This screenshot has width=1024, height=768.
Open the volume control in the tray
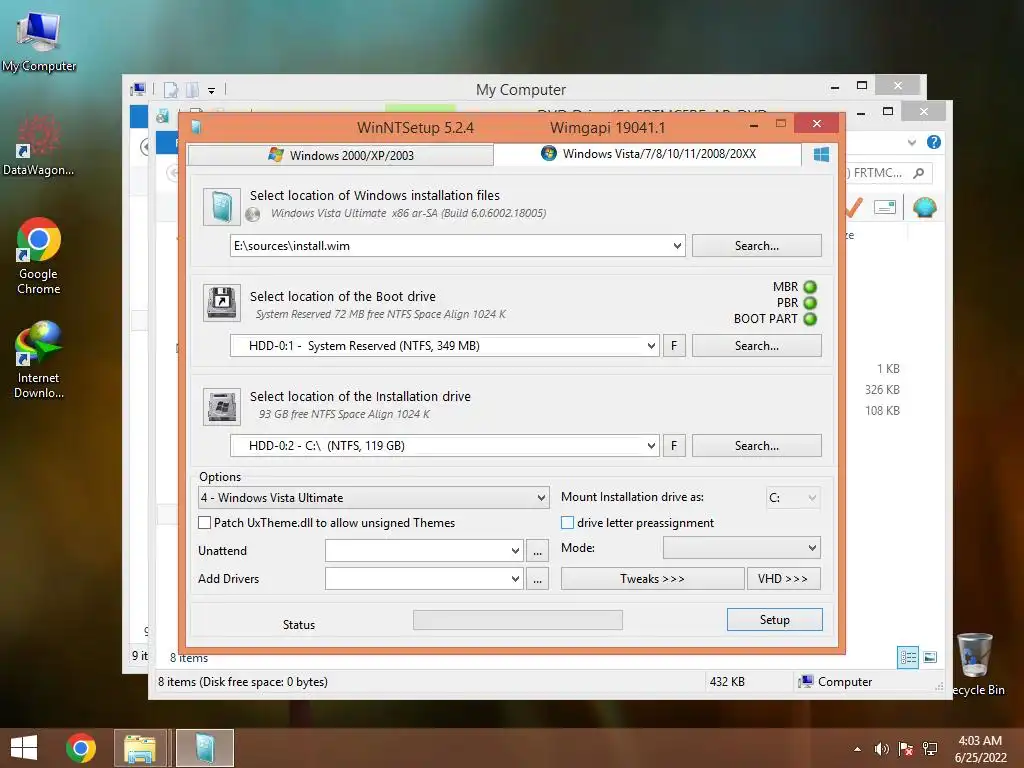(x=882, y=748)
